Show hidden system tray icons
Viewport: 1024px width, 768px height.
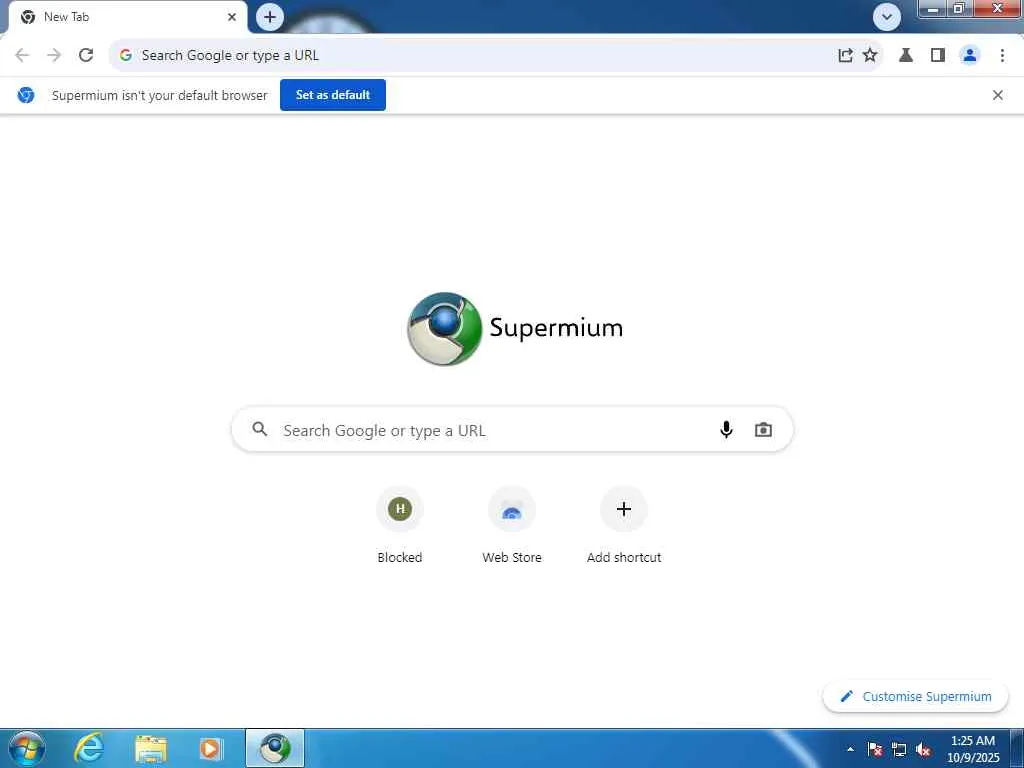click(x=850, y=749)
